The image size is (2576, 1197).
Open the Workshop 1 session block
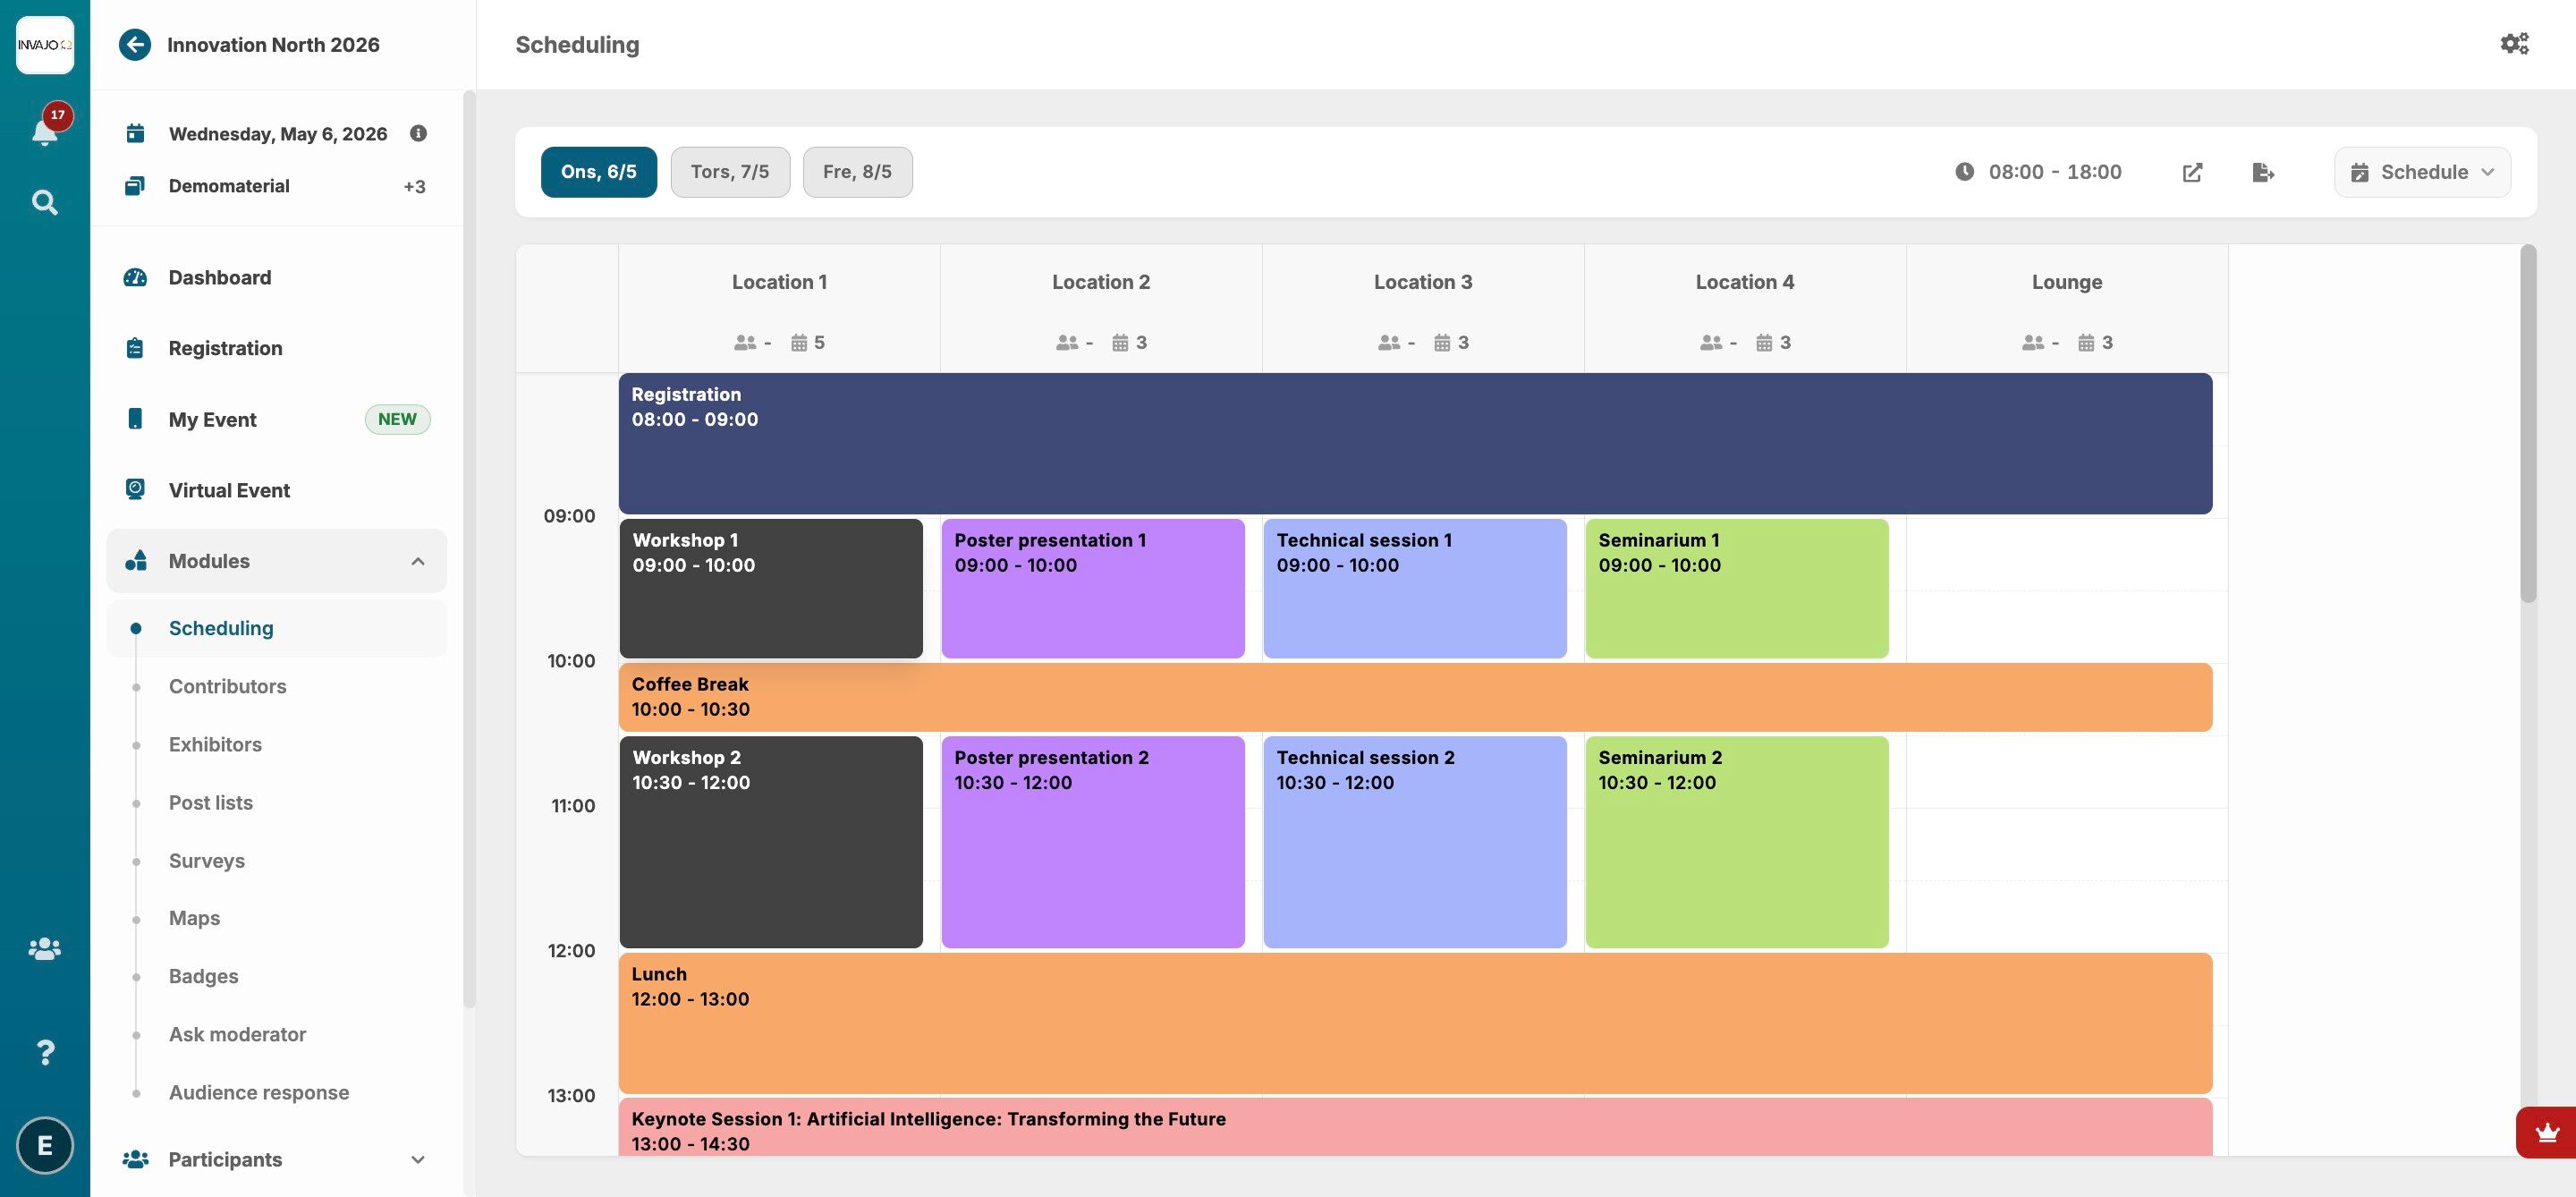coord(771,588)
